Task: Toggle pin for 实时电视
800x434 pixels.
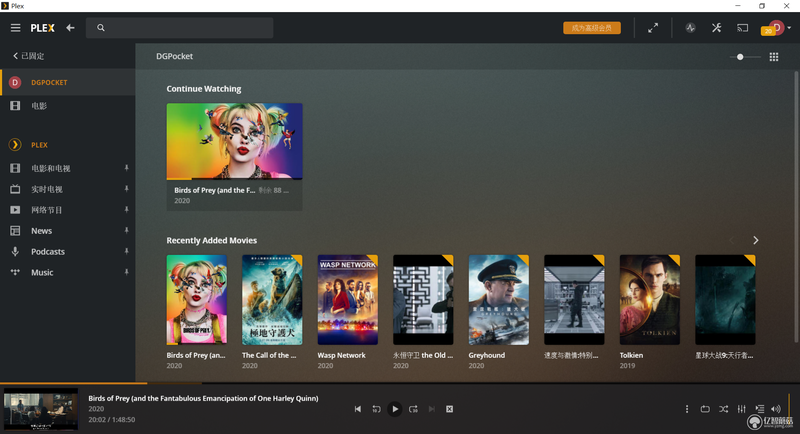Action: coord(127,189)
